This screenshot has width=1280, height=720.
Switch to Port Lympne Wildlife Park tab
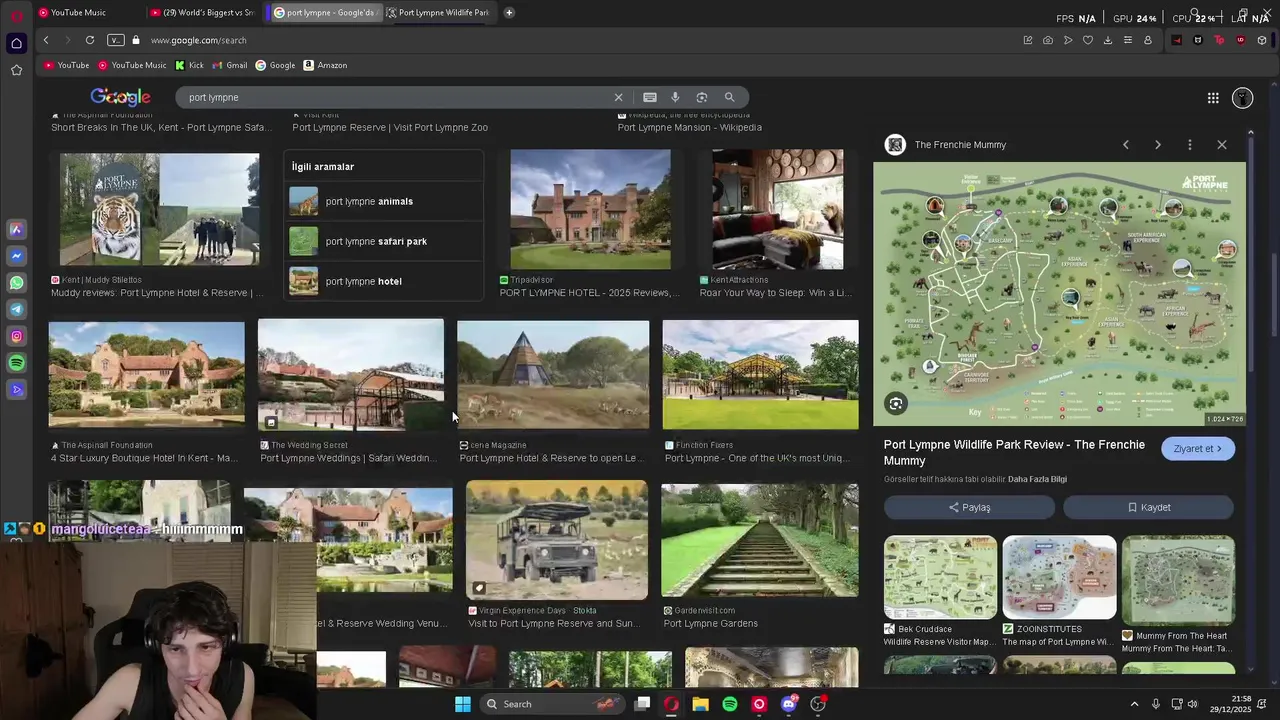tap(438, 13)
